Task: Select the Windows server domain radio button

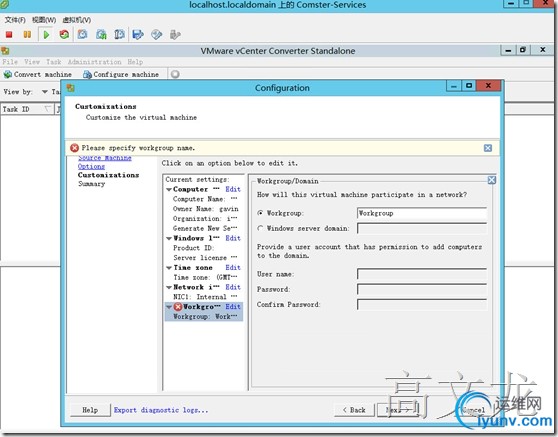Action: pos(260,228)
